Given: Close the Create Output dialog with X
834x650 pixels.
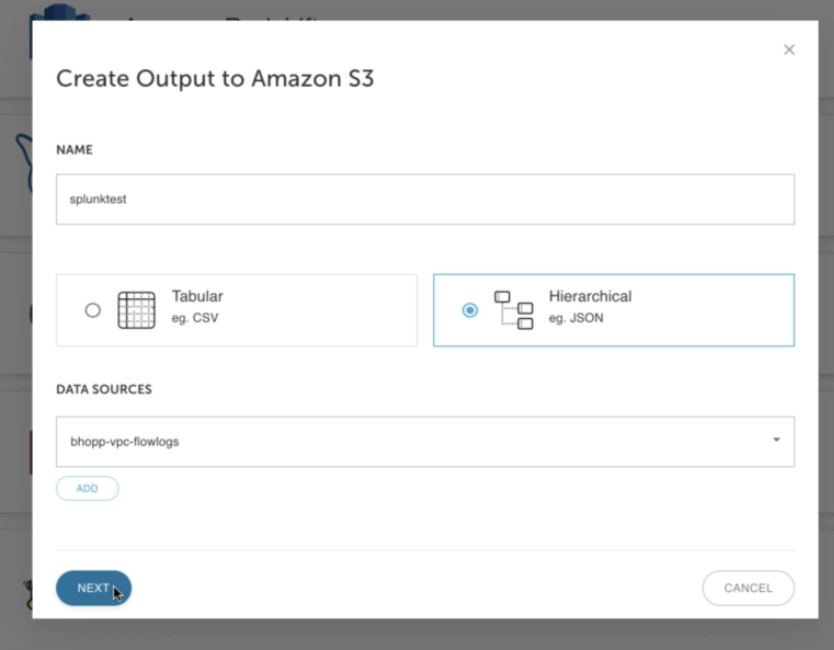Looking at the screenshot, I should click(x=789, y=50).
